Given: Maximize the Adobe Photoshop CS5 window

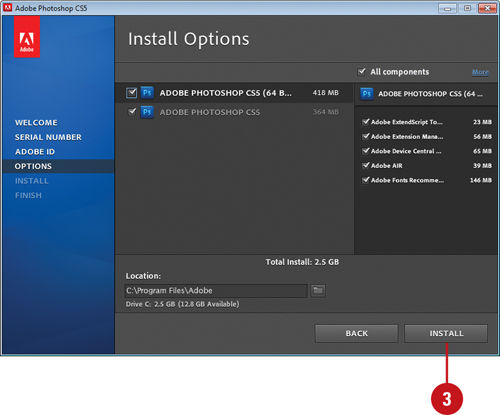Looking at the screenshot, I should point(467,8).
